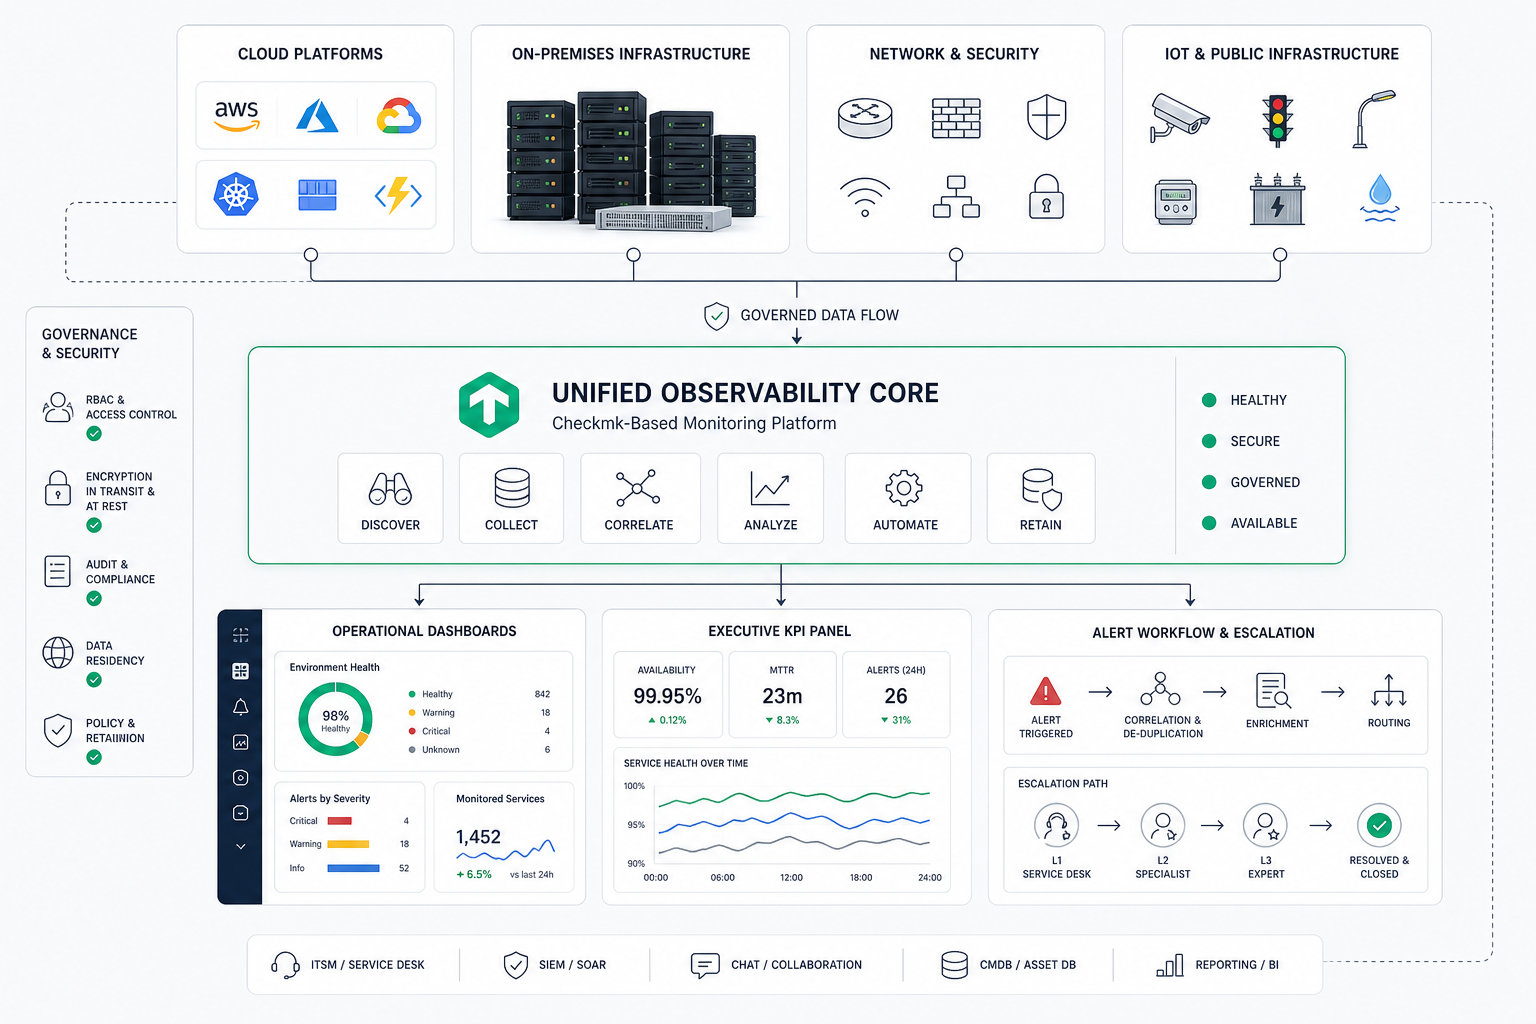
Task: Click the firewall brick wall icon
Action: (956, 118)
